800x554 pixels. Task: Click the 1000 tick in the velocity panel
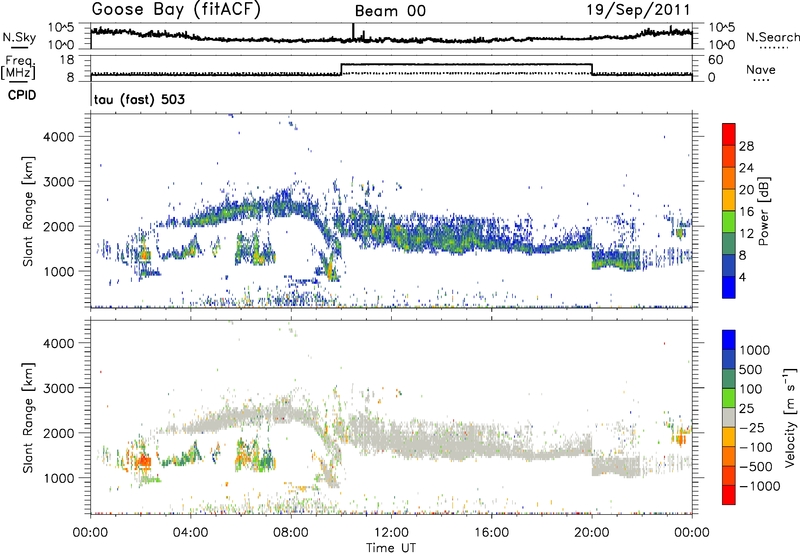coord(59,478)
